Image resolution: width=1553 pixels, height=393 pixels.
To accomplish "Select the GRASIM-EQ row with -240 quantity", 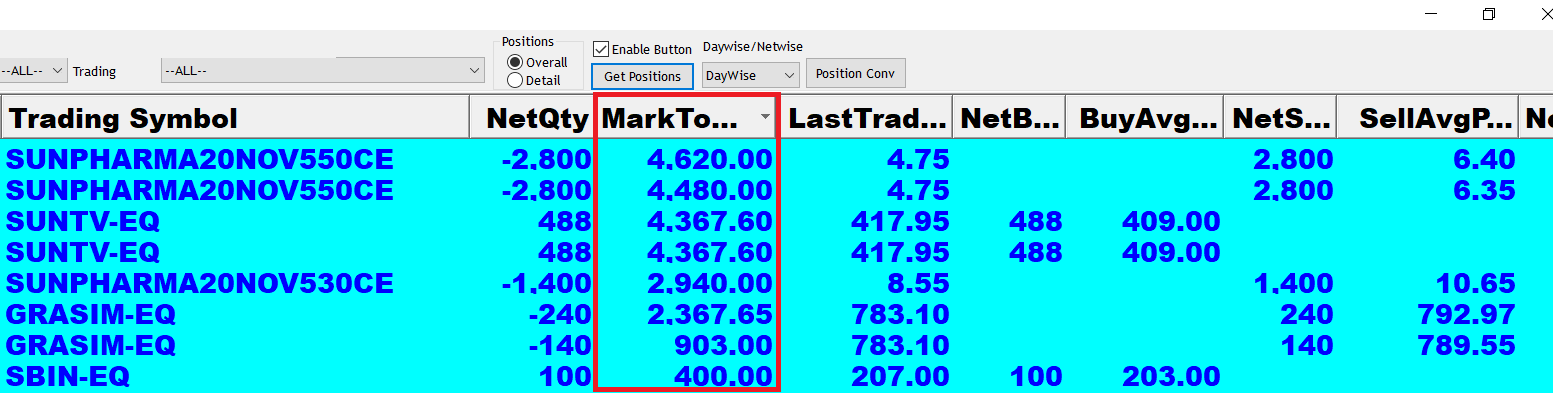I will [x=776, y=315].
